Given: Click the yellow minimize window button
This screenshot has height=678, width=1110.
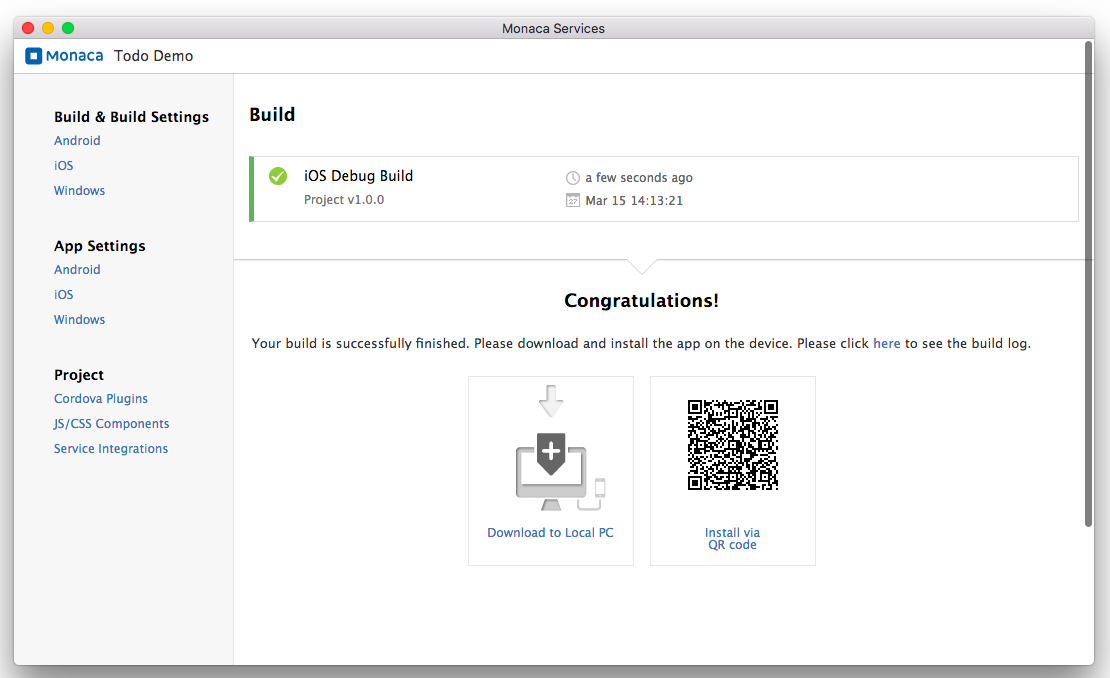Looking at the screenshot, I should pos(48,28).
